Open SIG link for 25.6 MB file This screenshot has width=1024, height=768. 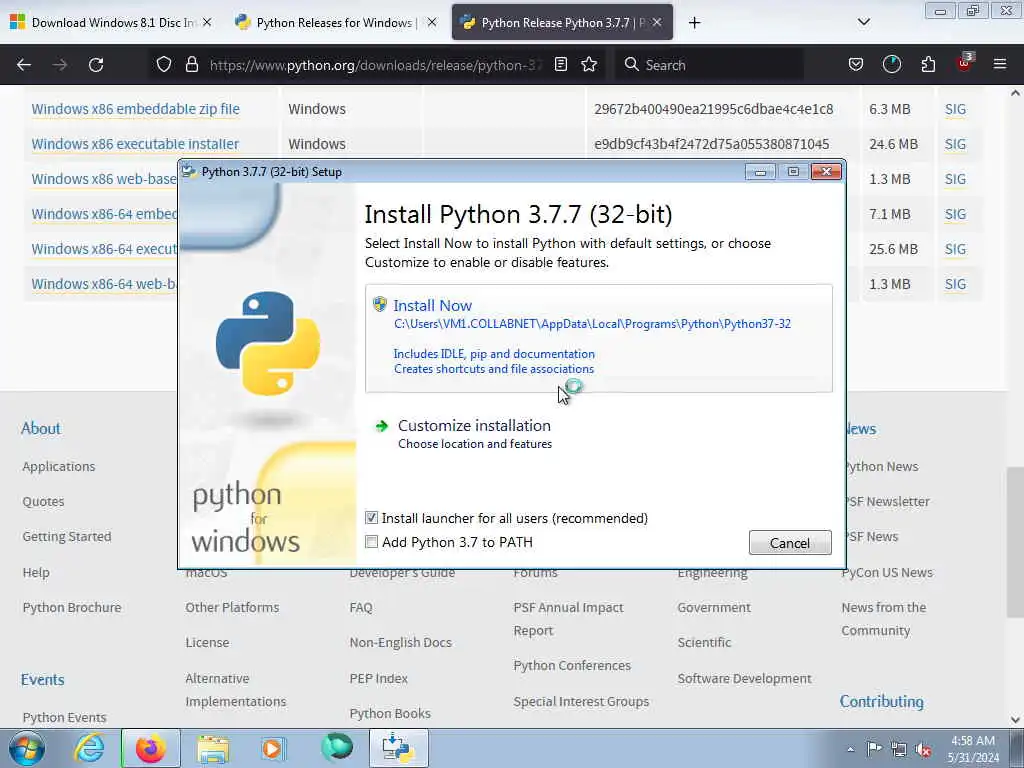[955, 249]
